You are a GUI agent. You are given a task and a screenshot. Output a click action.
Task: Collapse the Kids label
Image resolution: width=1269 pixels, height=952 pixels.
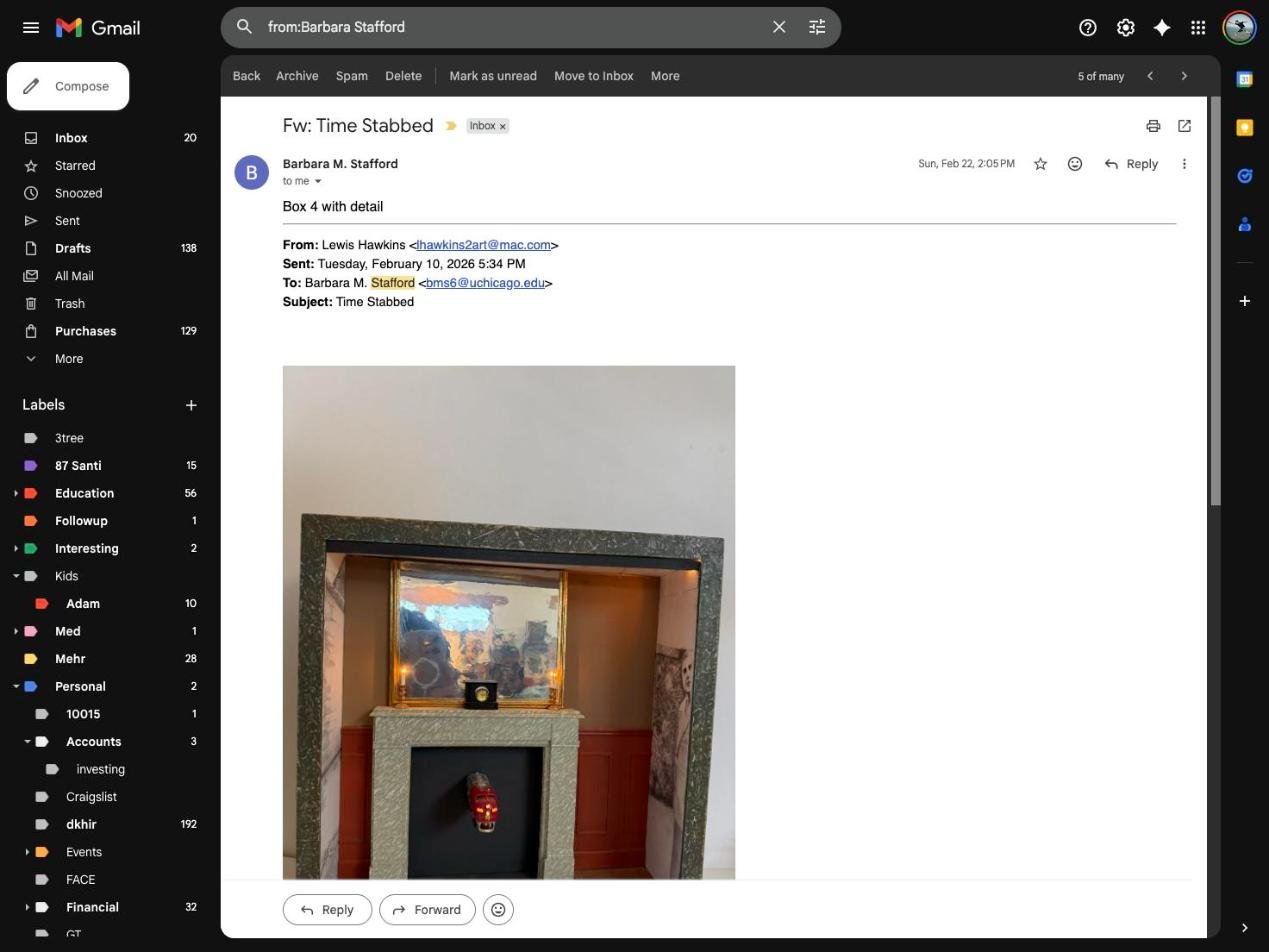pos(16,577)
